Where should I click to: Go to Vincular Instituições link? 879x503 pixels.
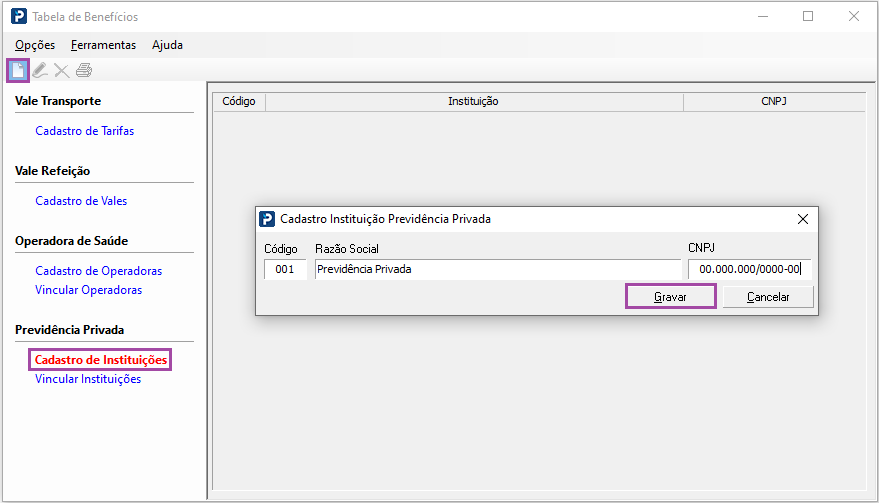(88, 379)
